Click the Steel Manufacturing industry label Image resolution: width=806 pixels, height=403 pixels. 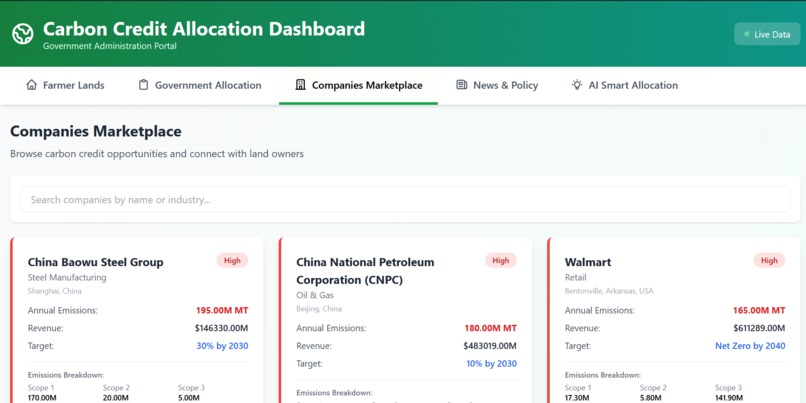click(67, 278)
